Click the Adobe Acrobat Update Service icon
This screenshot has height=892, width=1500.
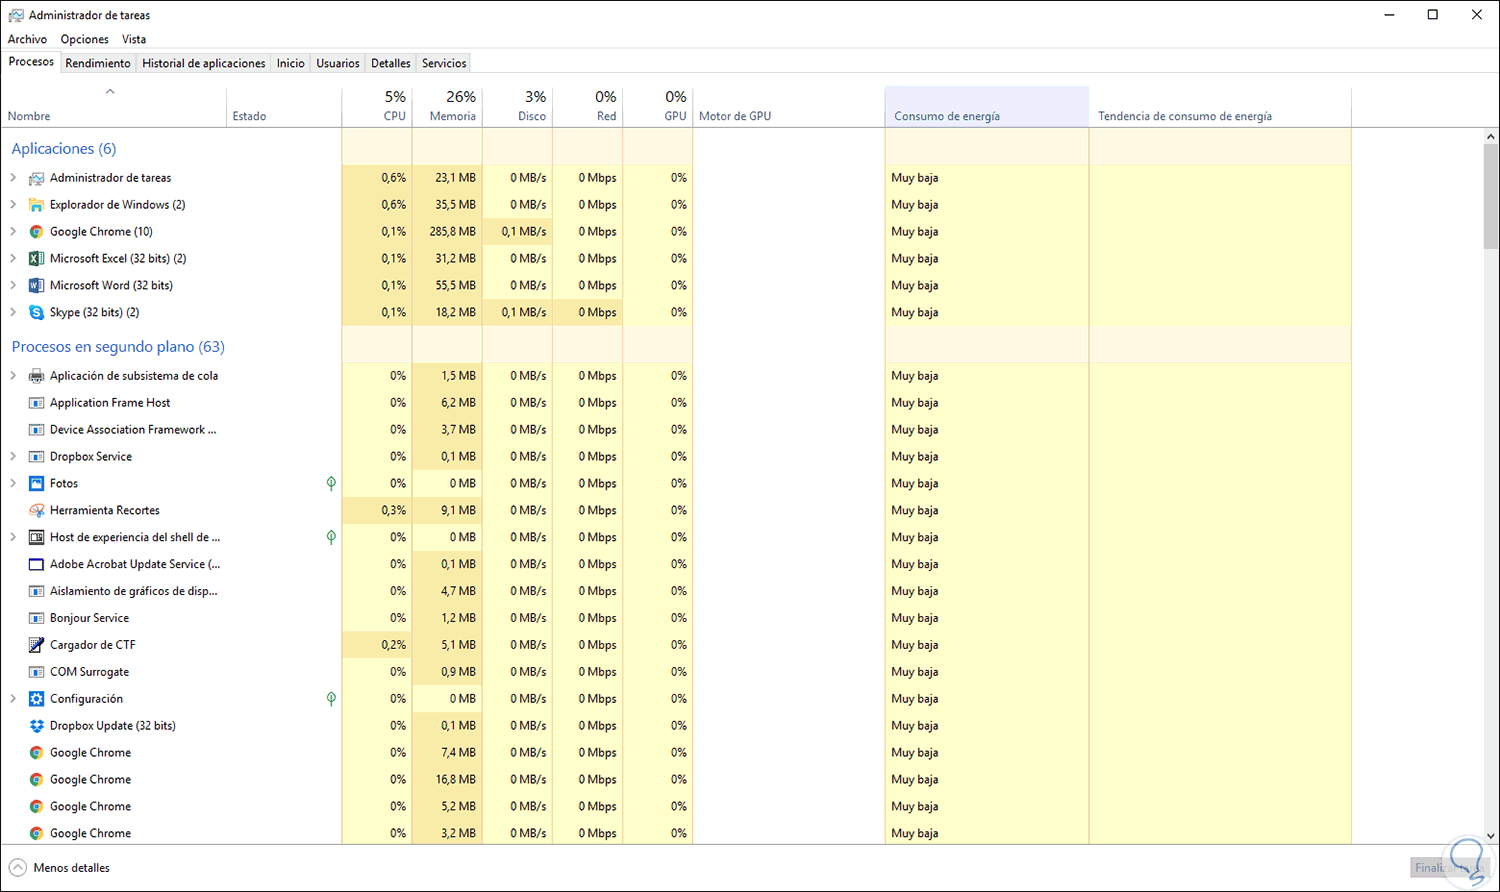click(36, 565)
